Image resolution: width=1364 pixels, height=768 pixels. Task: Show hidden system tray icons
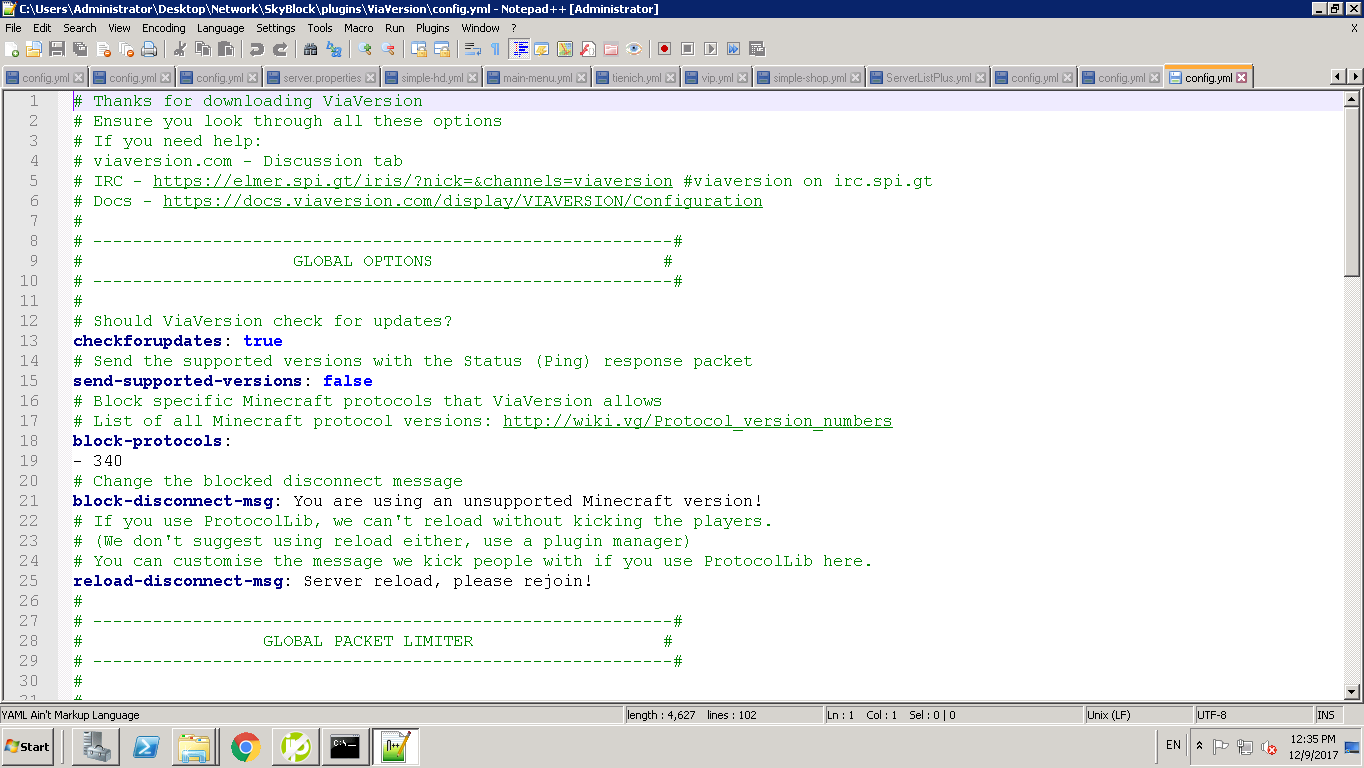[x=1199, y=746]
